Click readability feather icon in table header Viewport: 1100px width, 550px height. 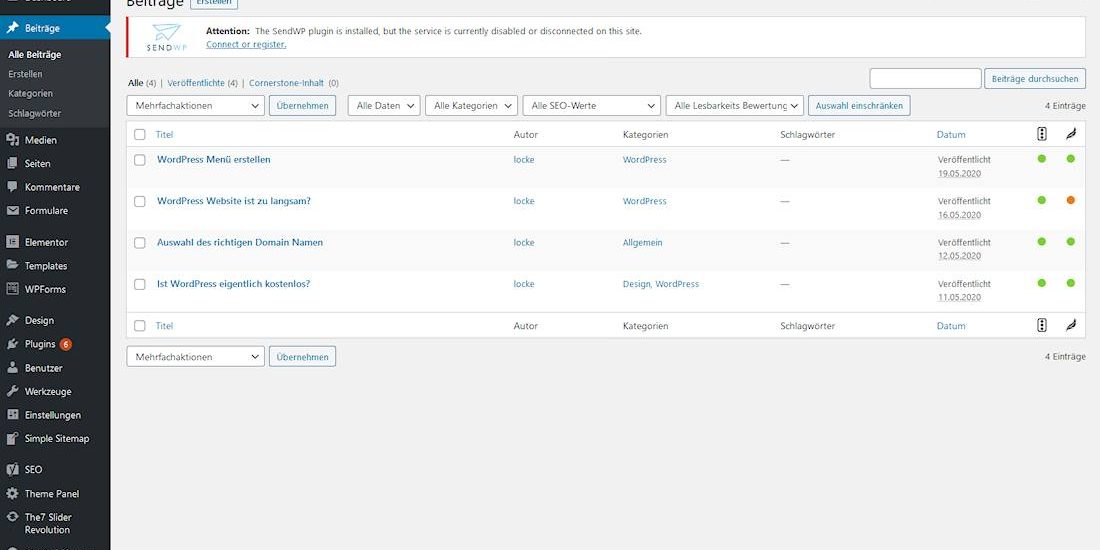1071,134
